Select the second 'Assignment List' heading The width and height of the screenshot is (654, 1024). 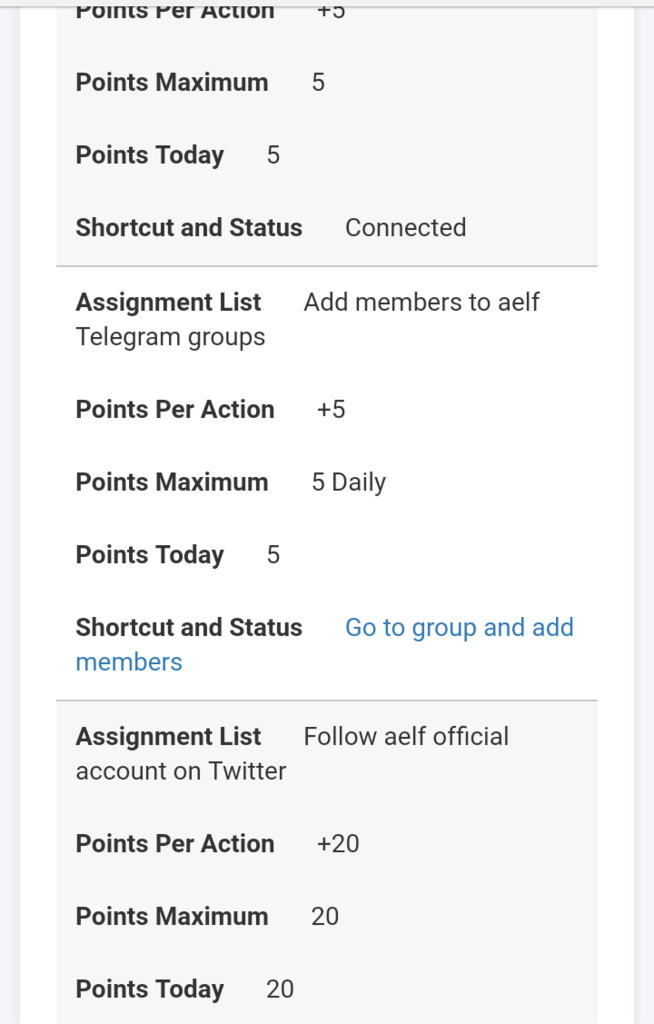click(x=168, y=736)
